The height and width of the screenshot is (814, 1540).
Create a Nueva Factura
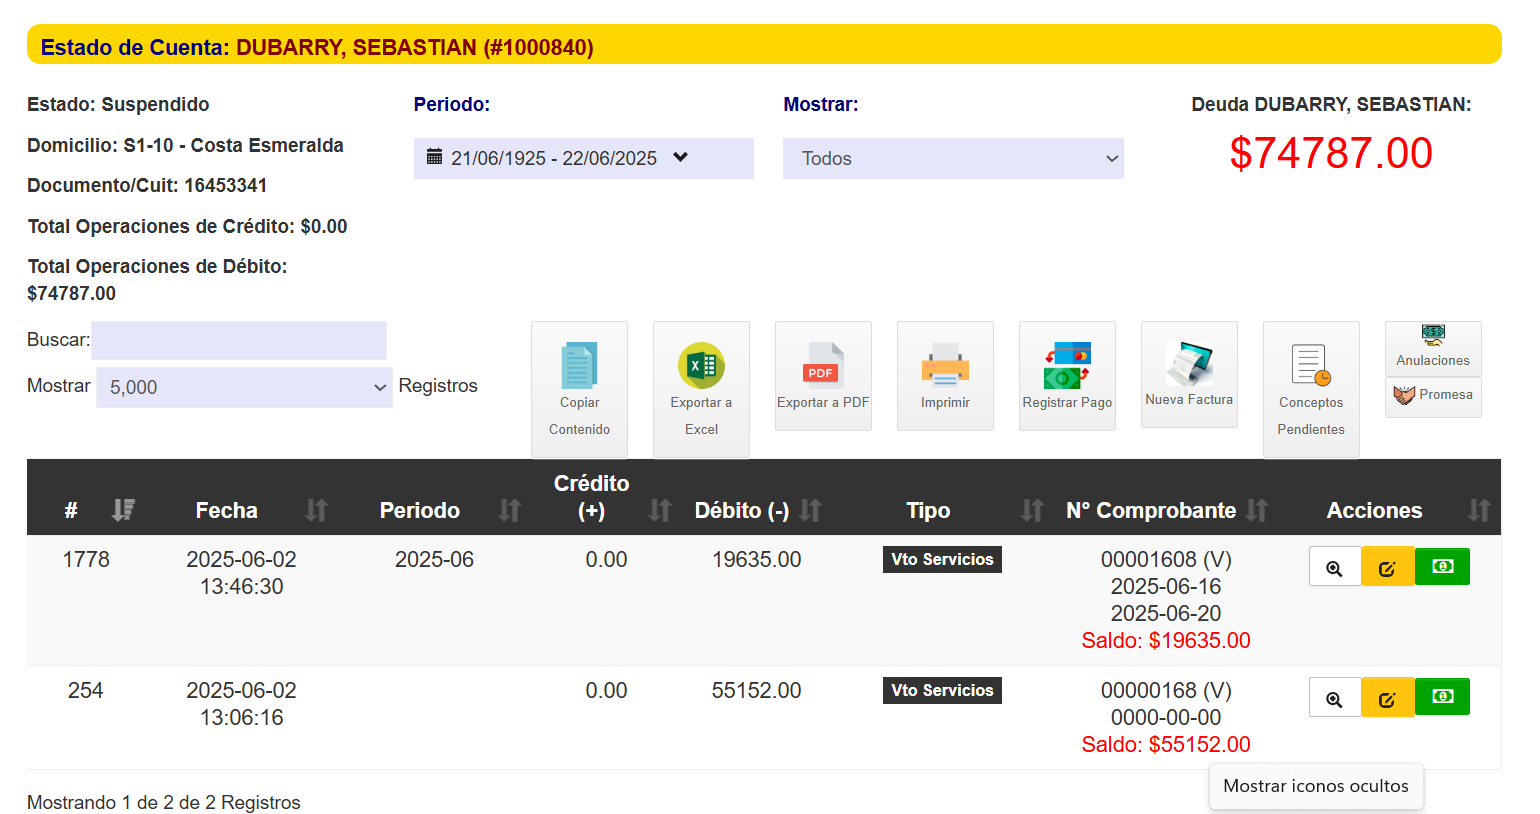[1189, 374]
